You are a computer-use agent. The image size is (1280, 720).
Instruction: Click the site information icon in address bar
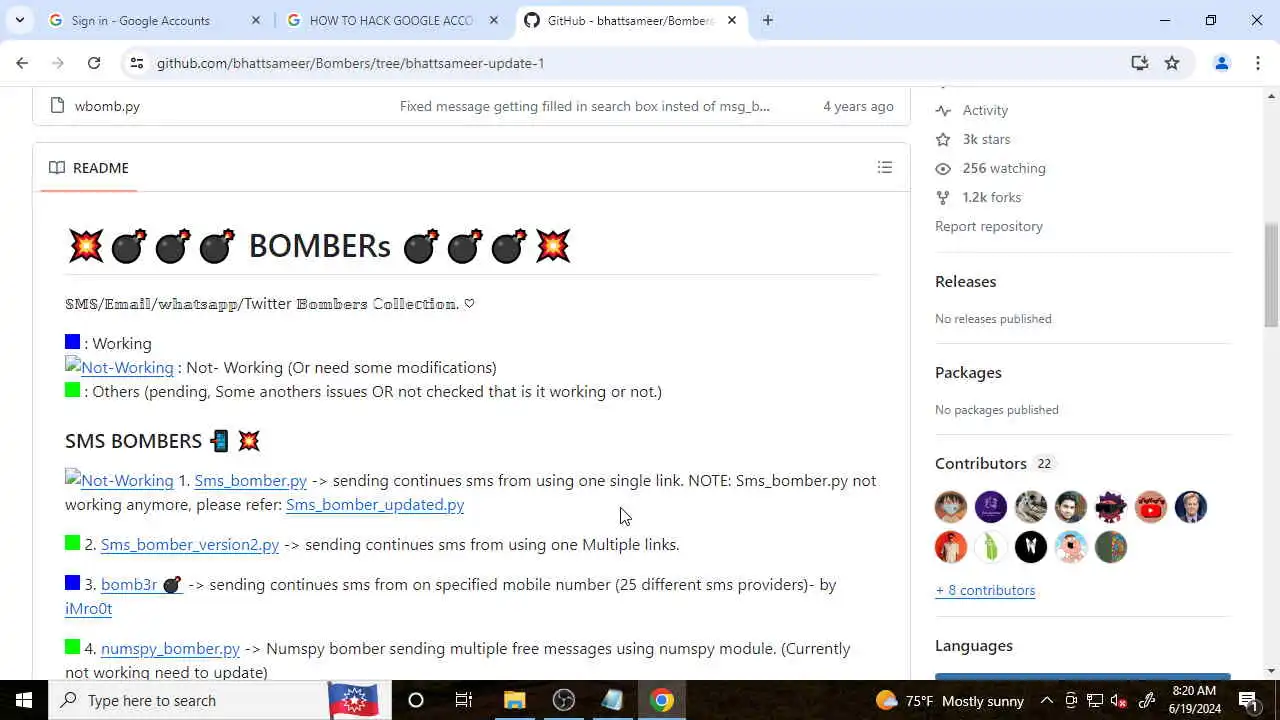(x=137, y=63)
